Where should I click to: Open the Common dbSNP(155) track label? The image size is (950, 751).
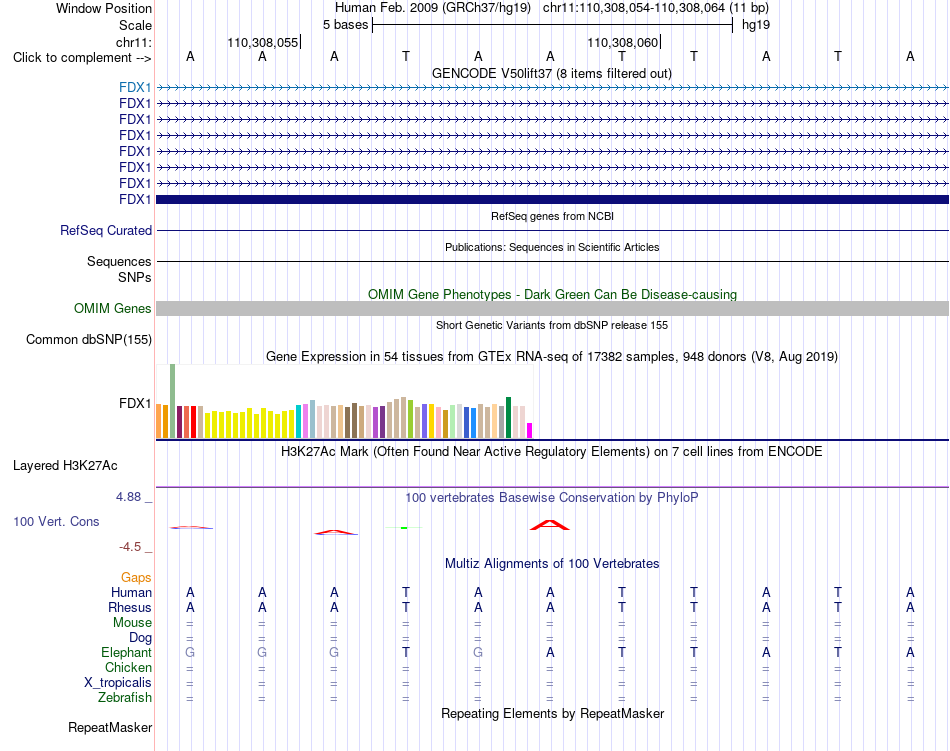click(x=89, y=339)
